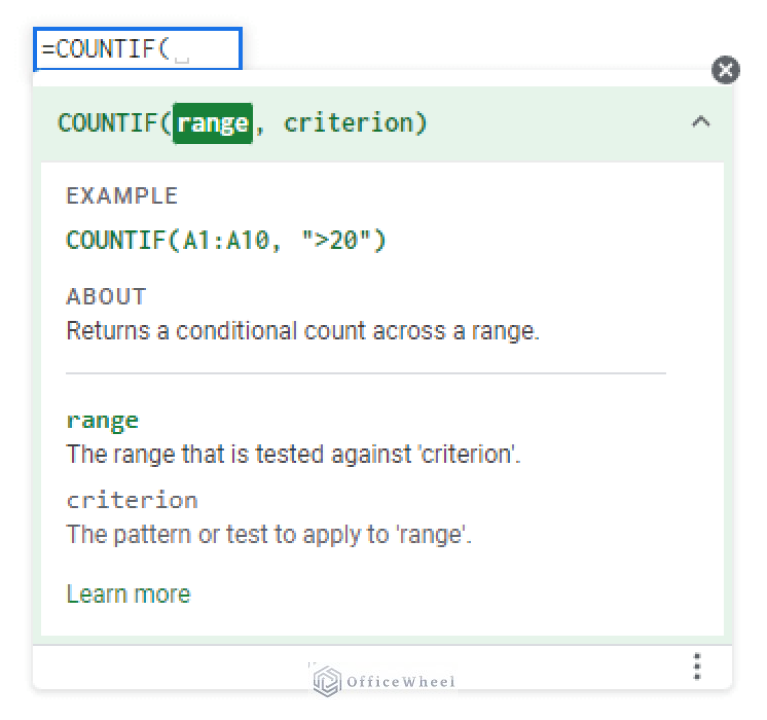The height and width of the screenshot is (720, 767).
Task: Click the divider line below the ABOUT description
Action: coord(365,373)
